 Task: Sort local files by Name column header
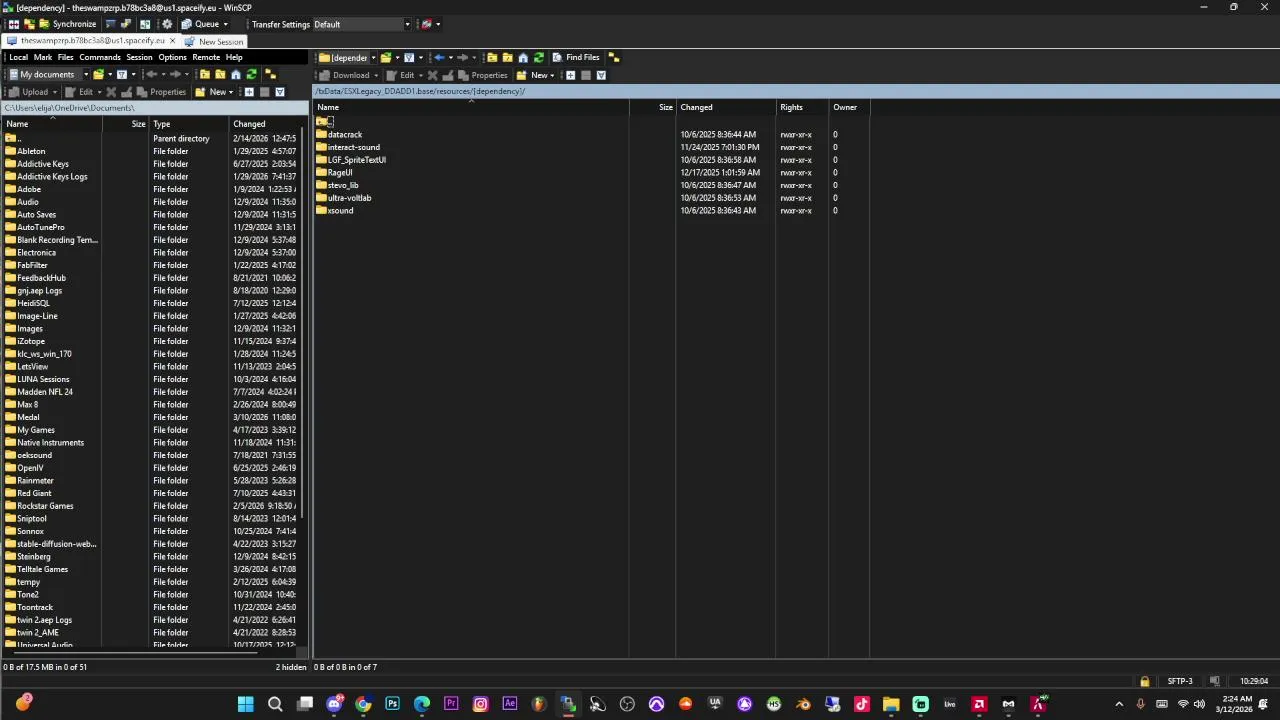coord(52,124)
